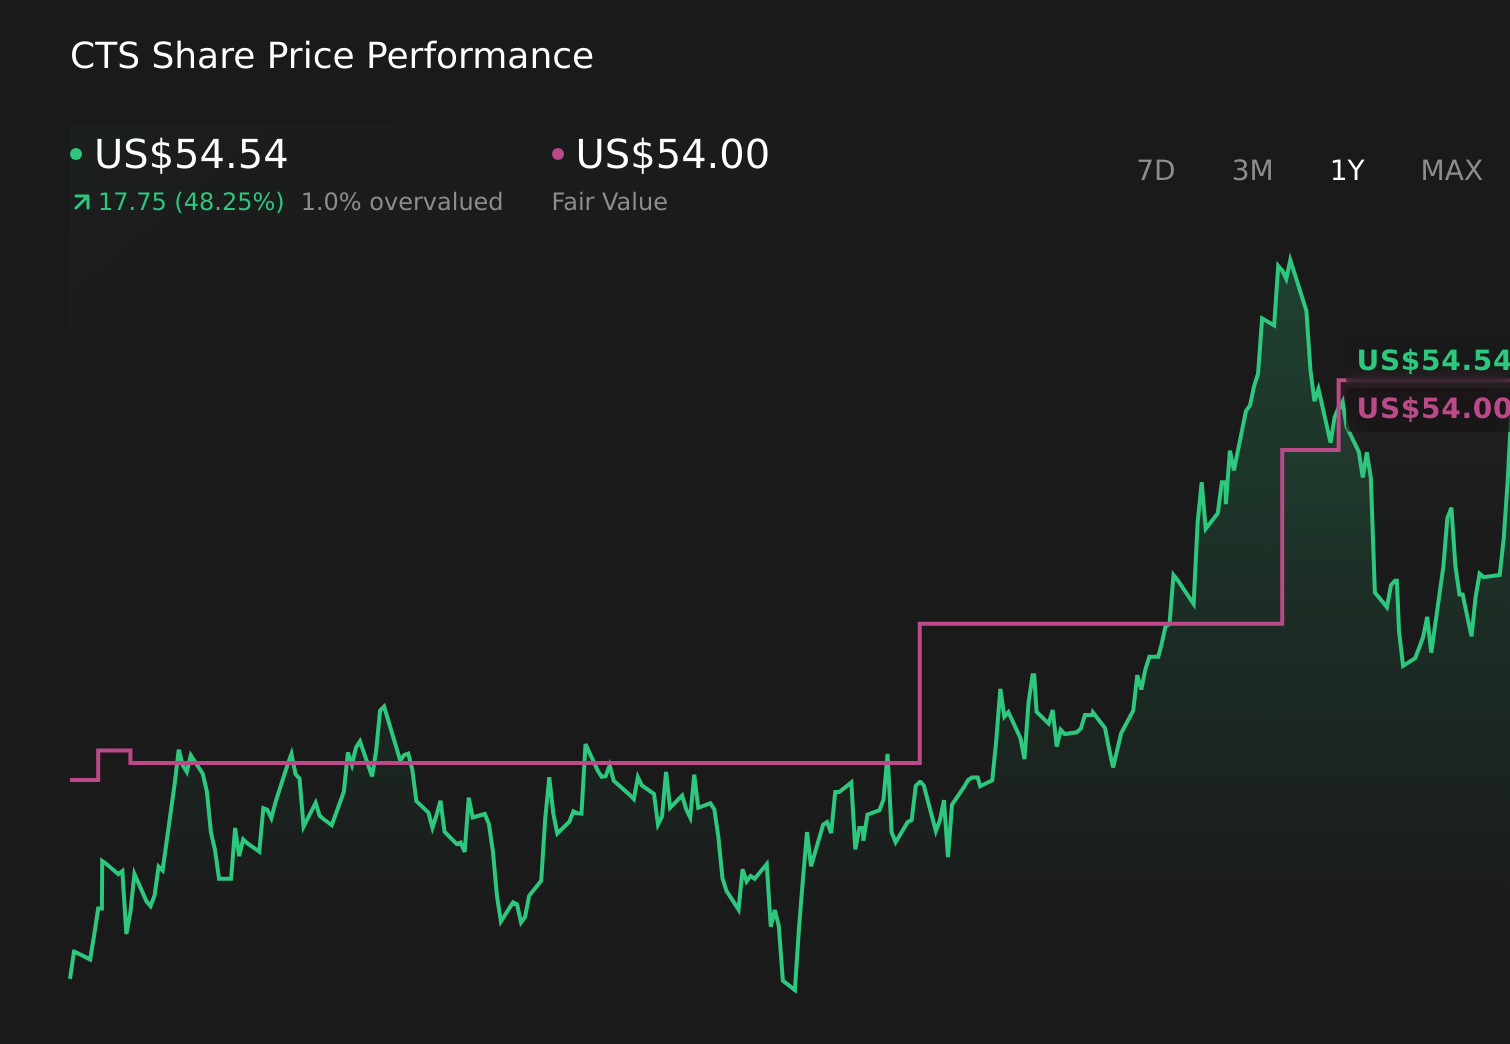Click the 17.75 (48.25%) gain text

click(190, 201)
